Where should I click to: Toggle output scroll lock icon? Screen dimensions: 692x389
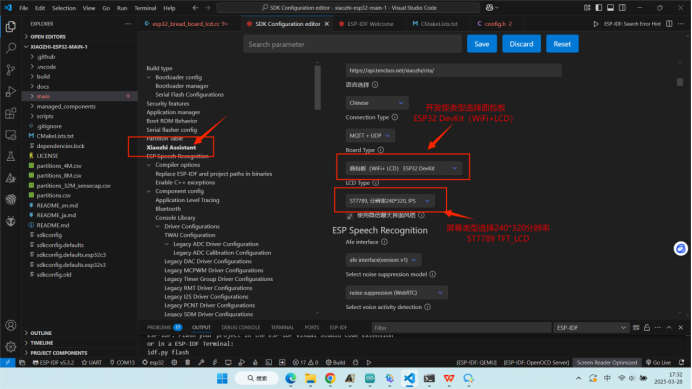647,328
